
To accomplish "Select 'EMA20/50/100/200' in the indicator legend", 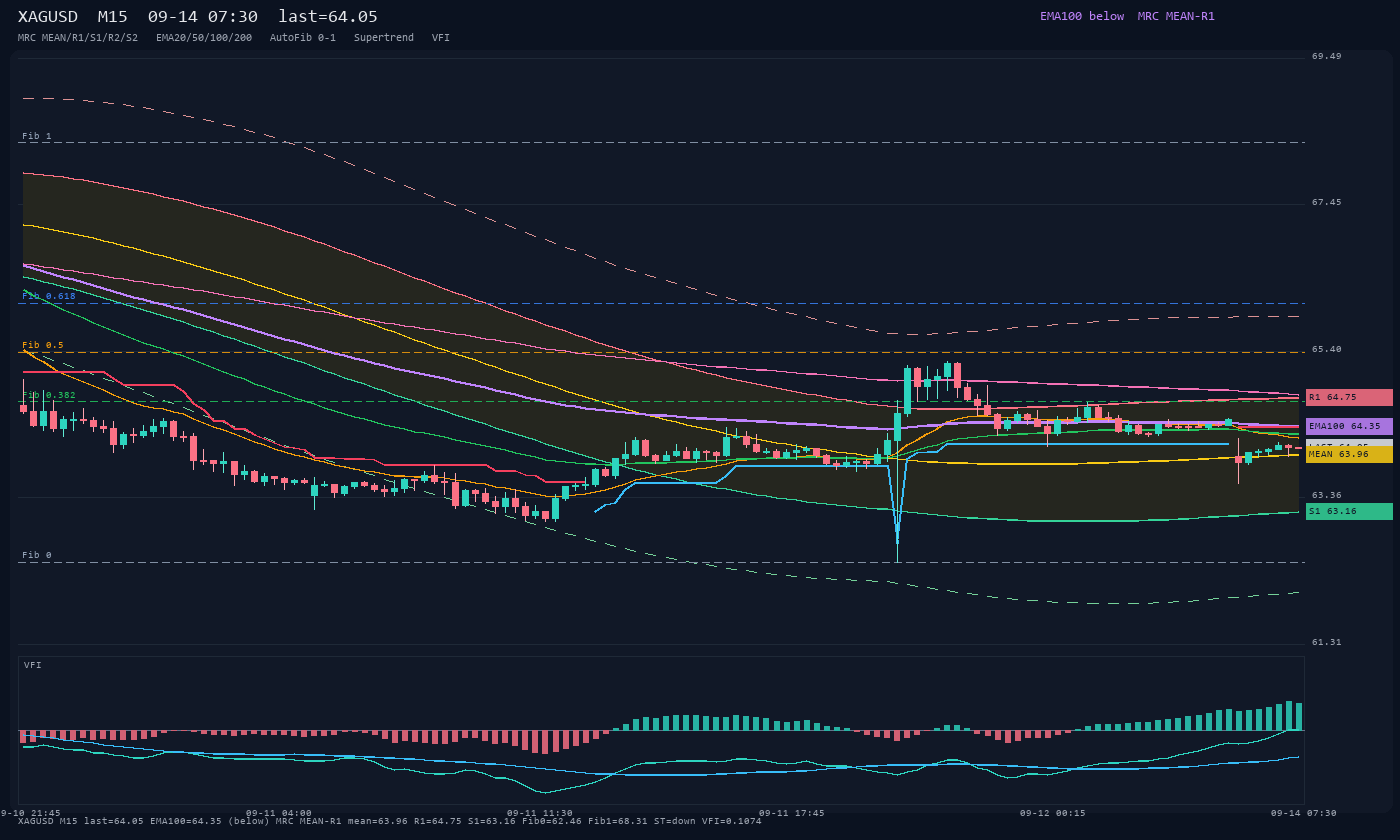I will (204, 38).
